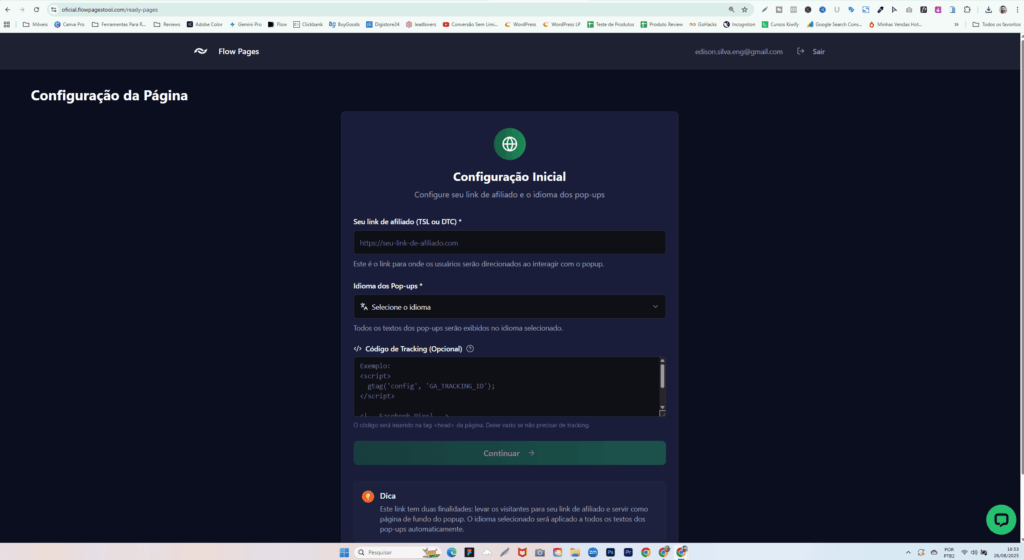Bookmark this page with the star icon
Image resolution: width=1024 pixels, height=560 pixels.
click(x=744, y=10)
